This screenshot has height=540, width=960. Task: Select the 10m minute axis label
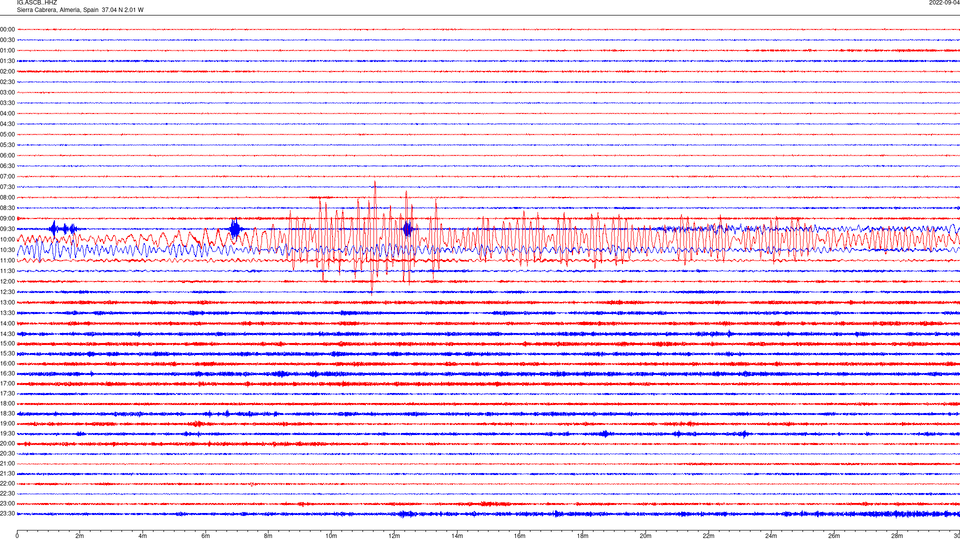pyautogui.click(x=331, y=536)
